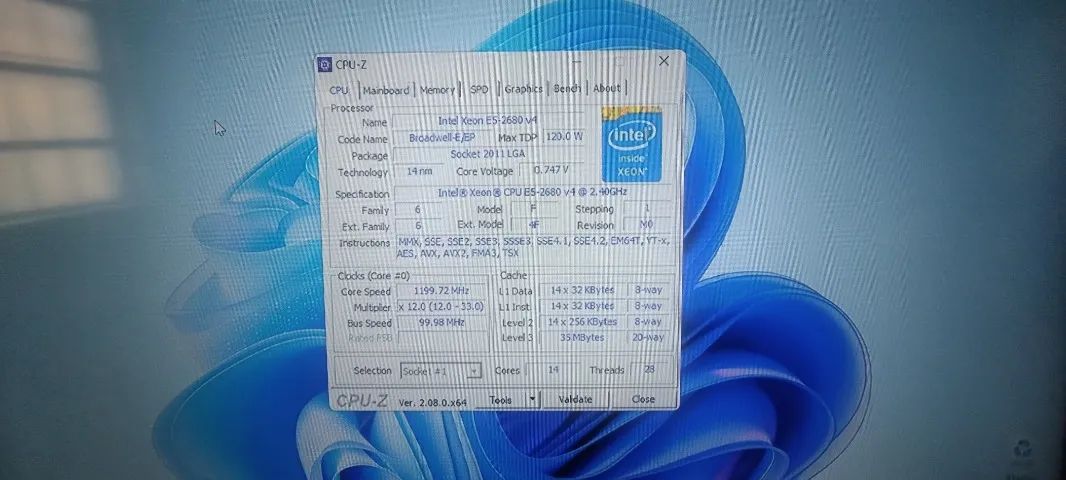Click the core speed 1199.72 MHz value
Image resolution: width=1066 pixels, height=480 pixels.
coord(441,291)
